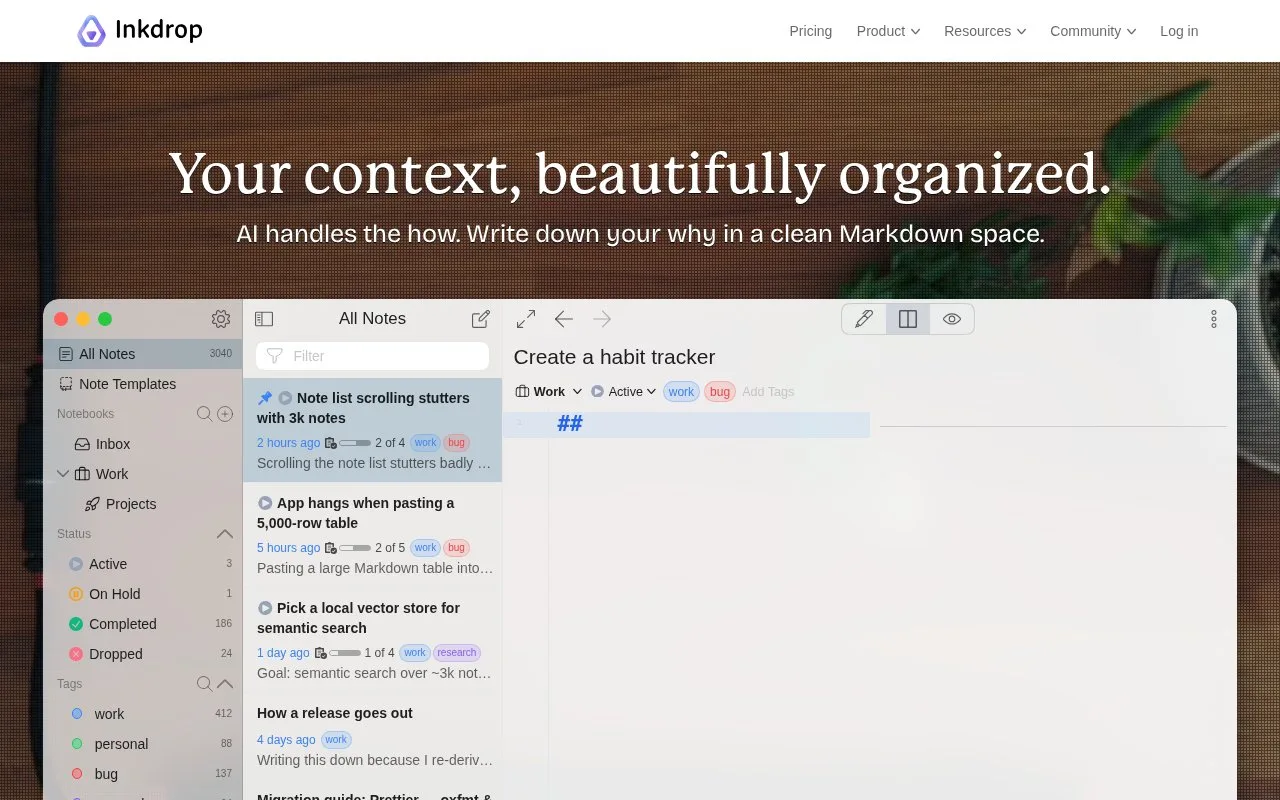Search tags with the magnifier icon

point(204,684)
